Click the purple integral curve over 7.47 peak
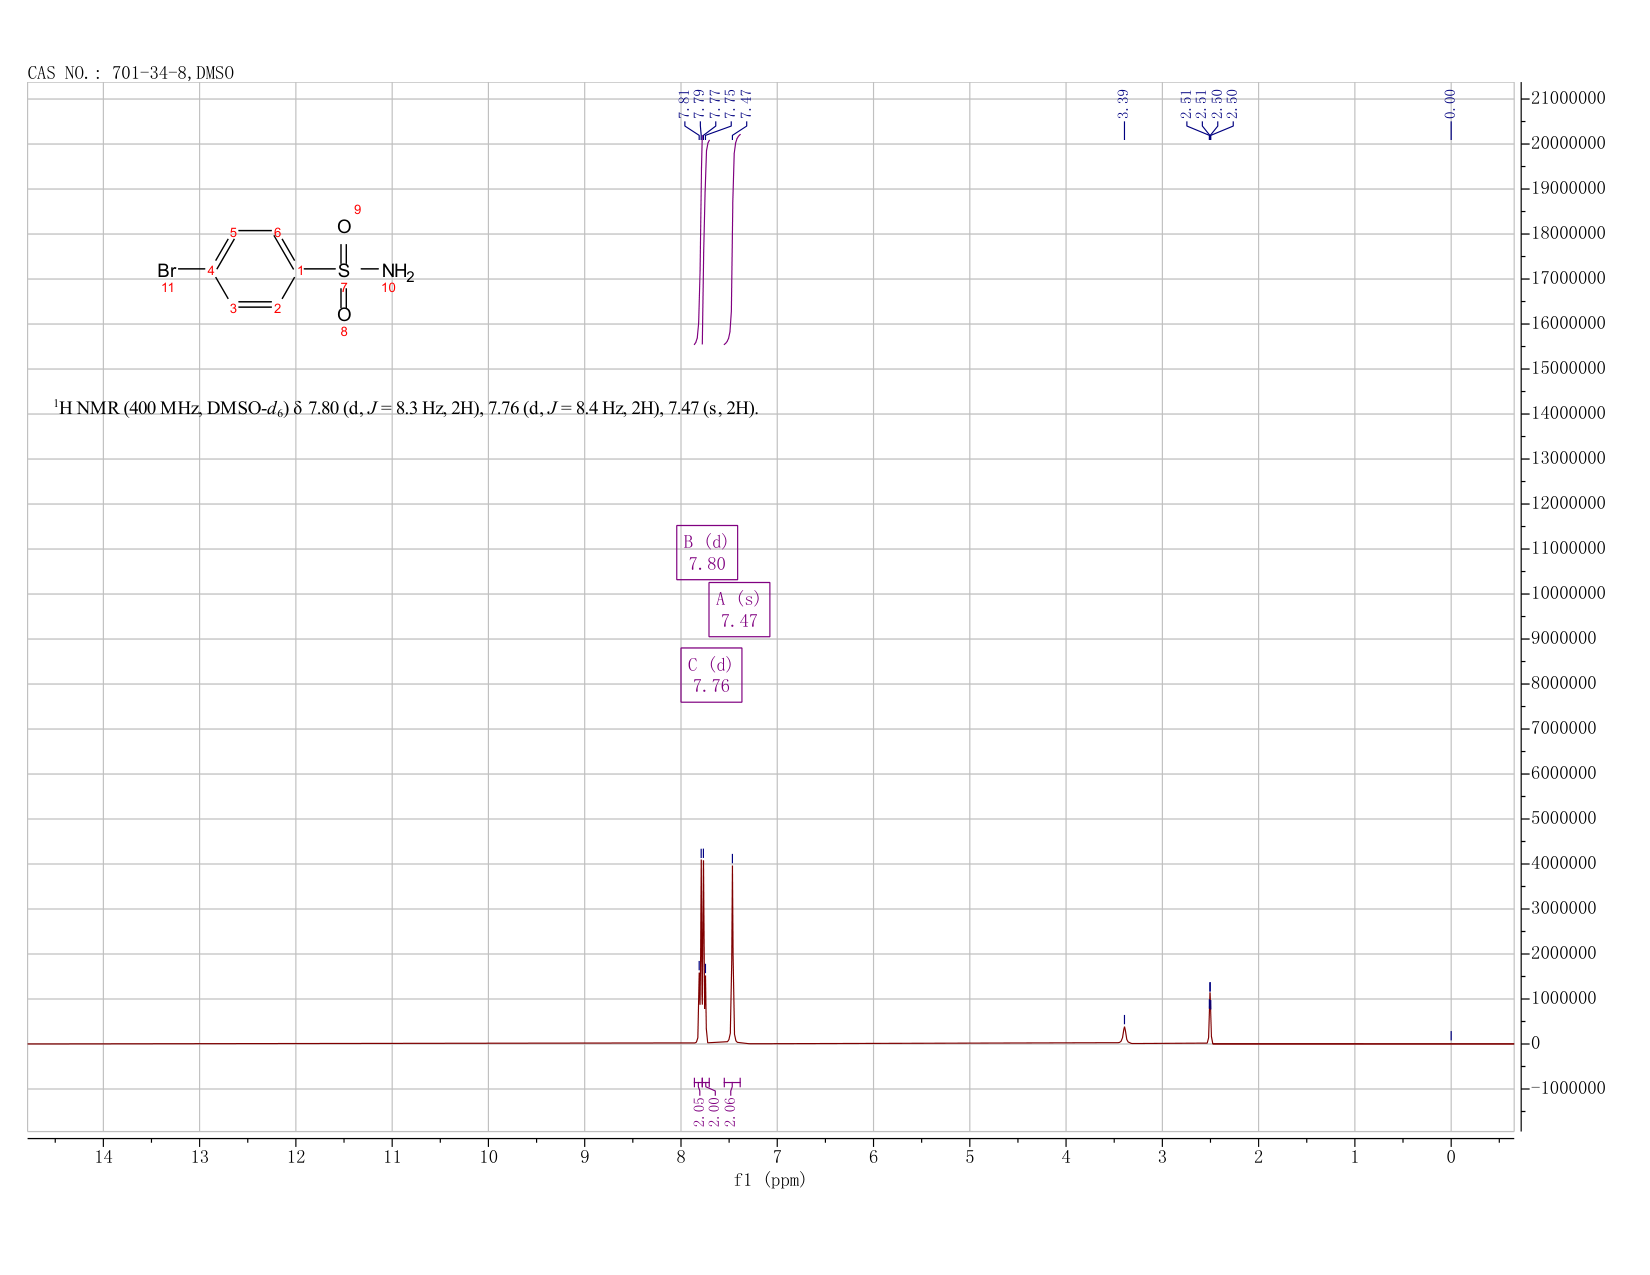The image size is (1650, 1275). pyautogui.click(x=732, y=240)
